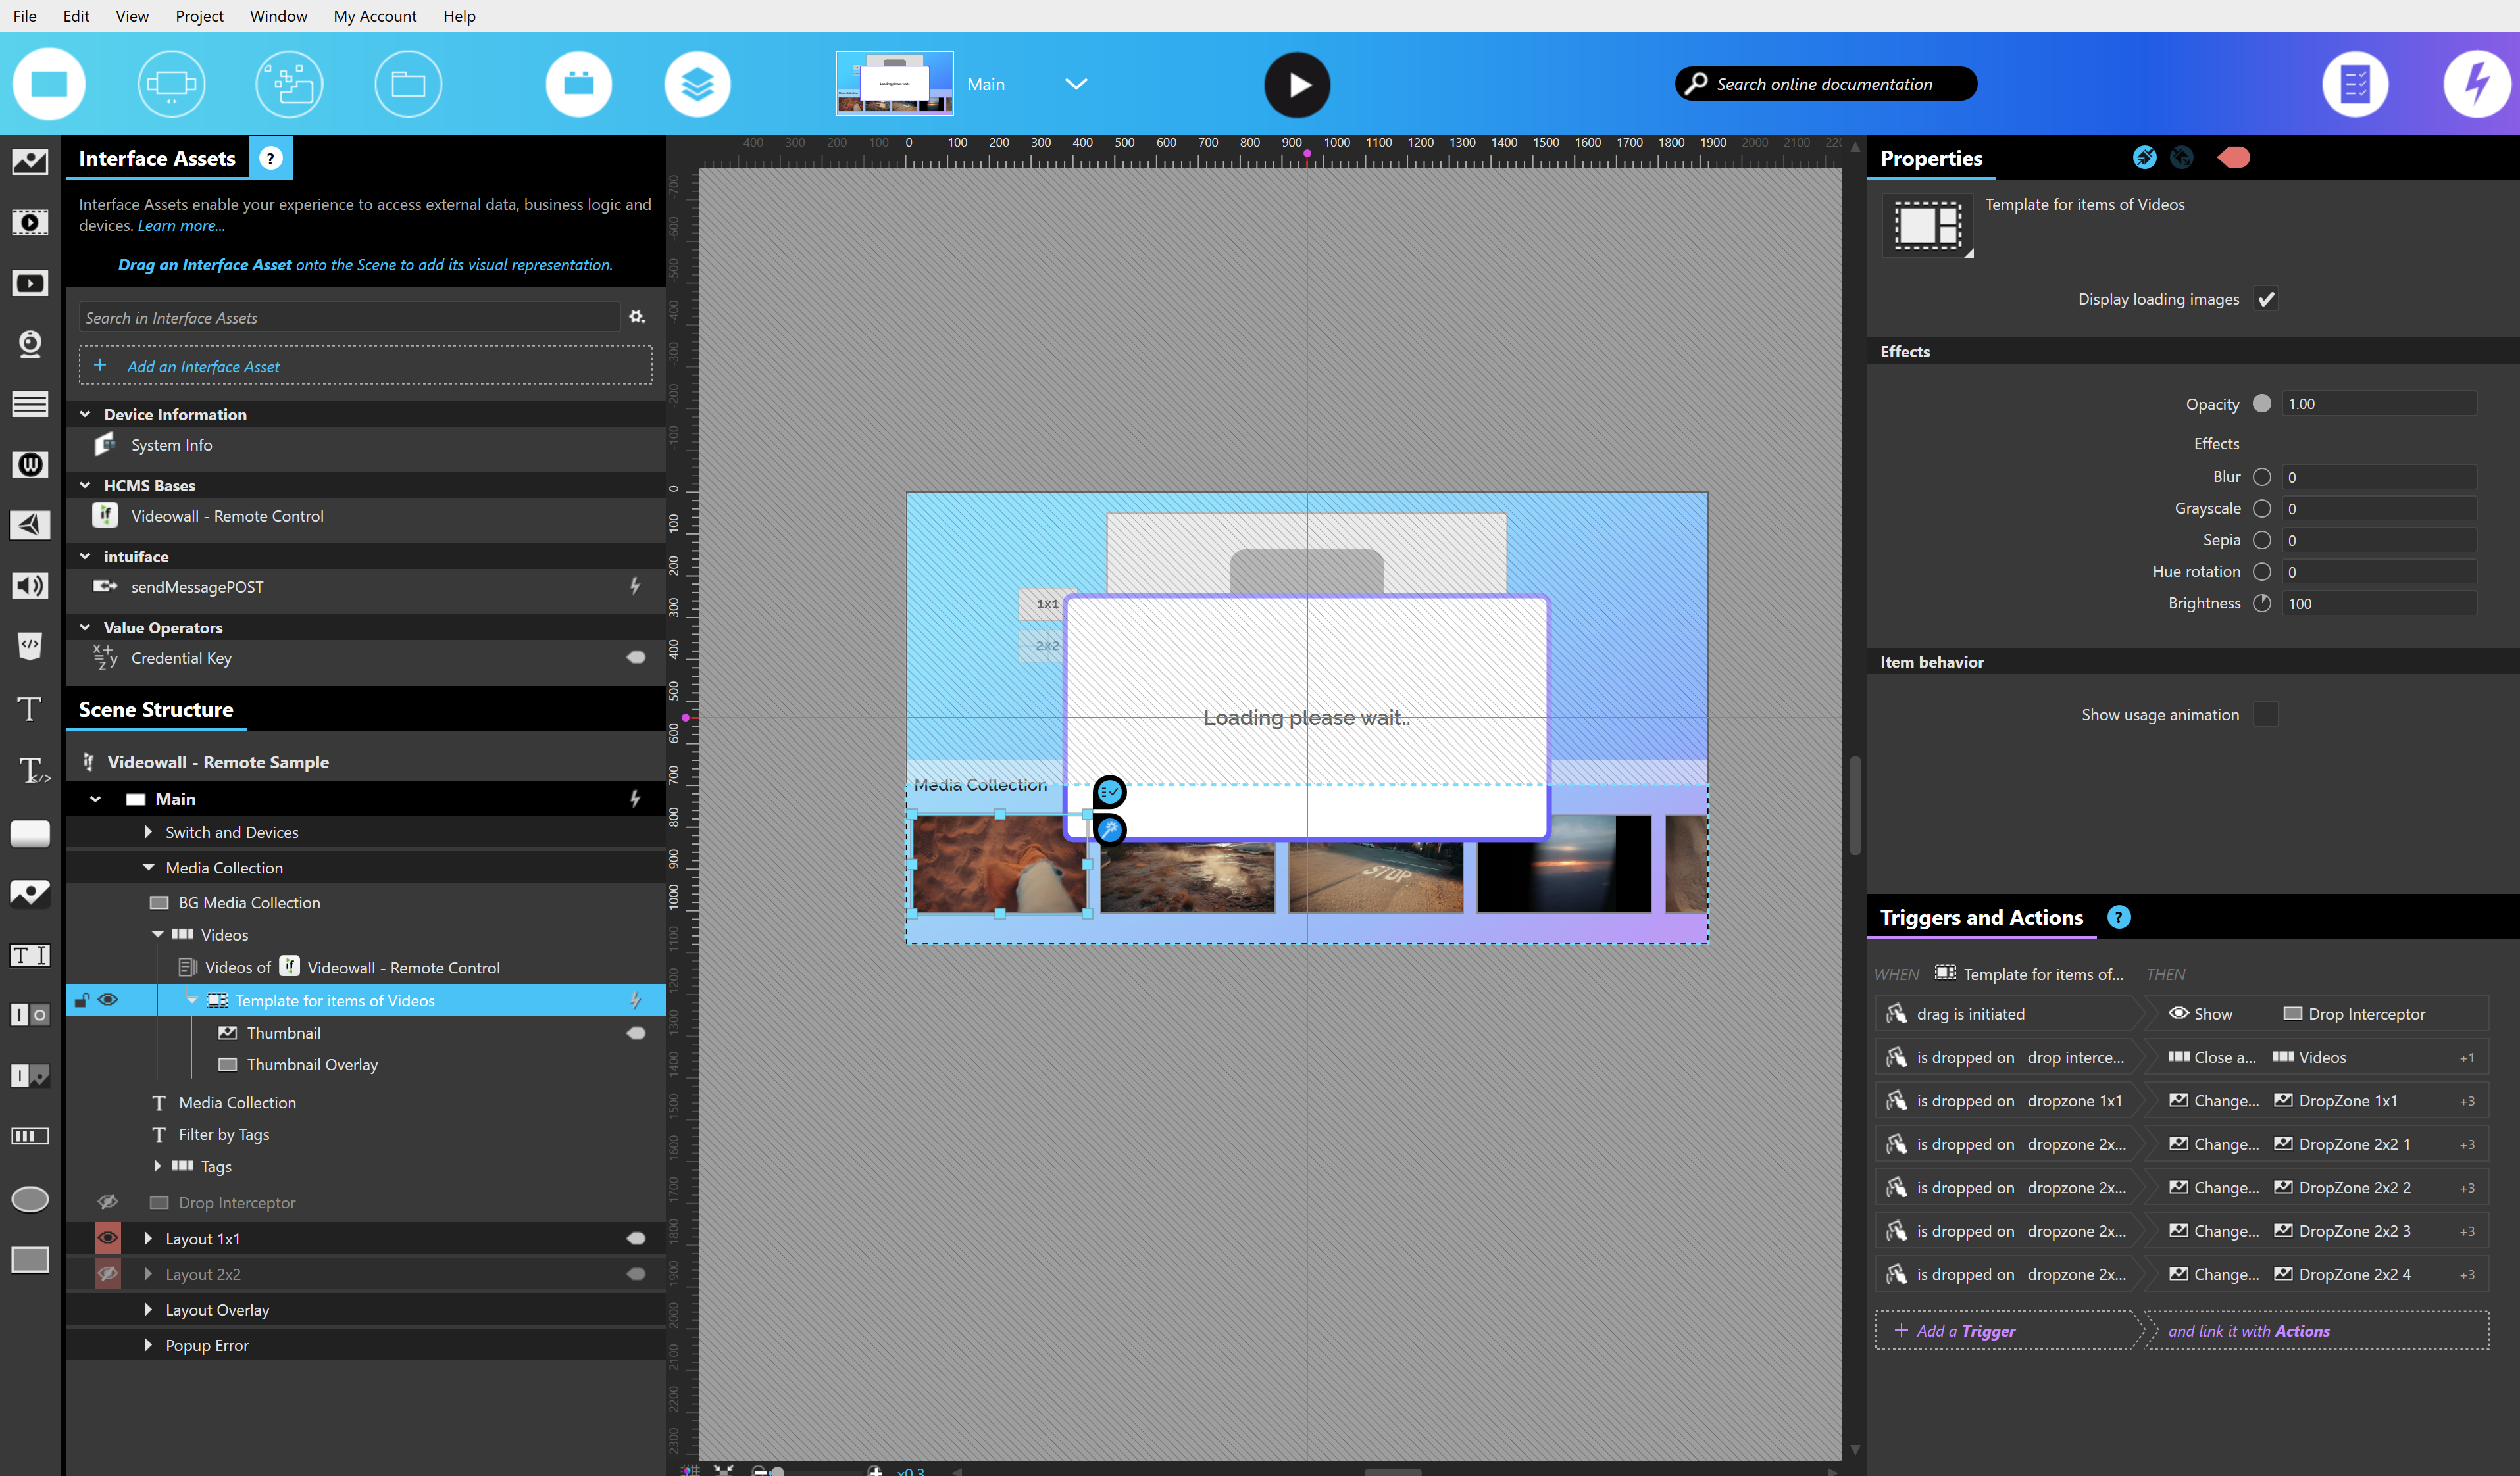Viewport: 2520px width, 1476px height.
Task: Expand the Switch and Devices group
Action: [x=148, y=832]
